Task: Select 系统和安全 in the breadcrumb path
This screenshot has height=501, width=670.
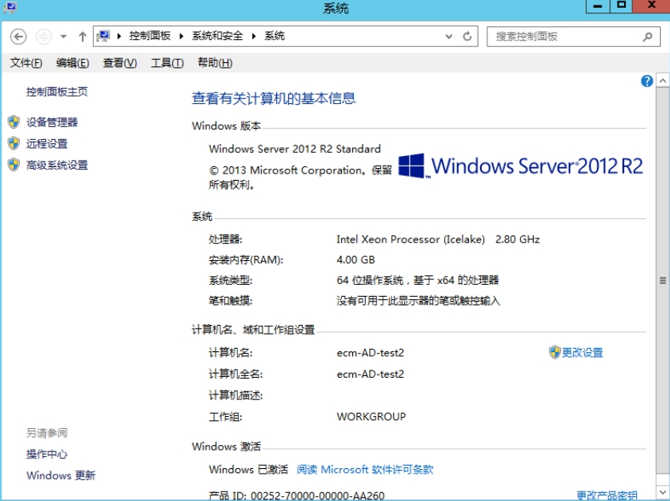Action: (217, 36)
